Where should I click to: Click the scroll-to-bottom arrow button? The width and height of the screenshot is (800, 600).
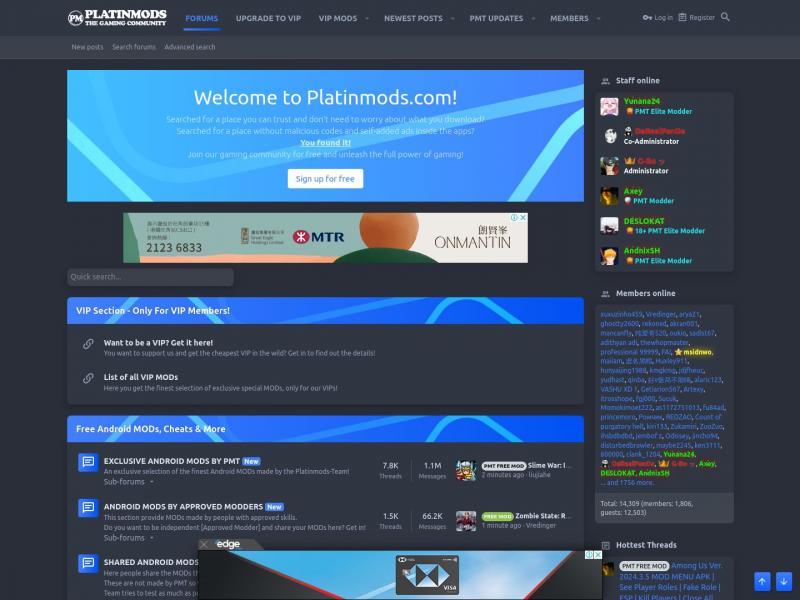point(784,581)
